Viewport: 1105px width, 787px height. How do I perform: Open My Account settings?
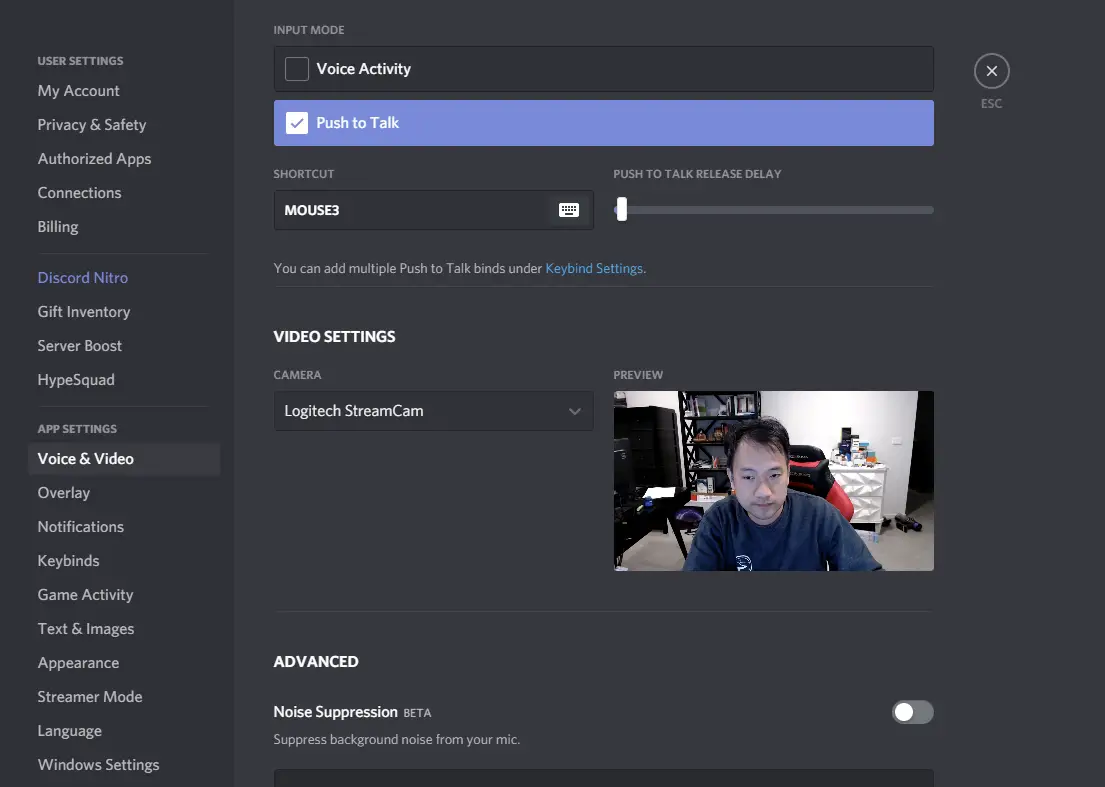(78, 91)
